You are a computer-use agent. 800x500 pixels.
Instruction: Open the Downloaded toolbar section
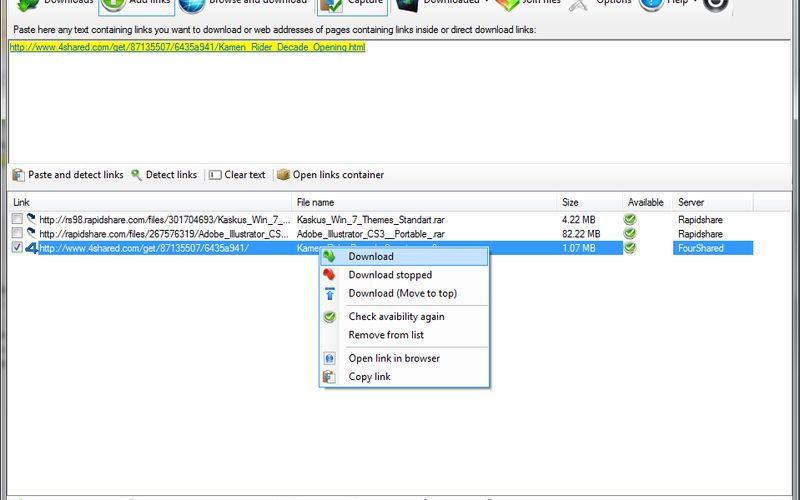coord(443,4)
